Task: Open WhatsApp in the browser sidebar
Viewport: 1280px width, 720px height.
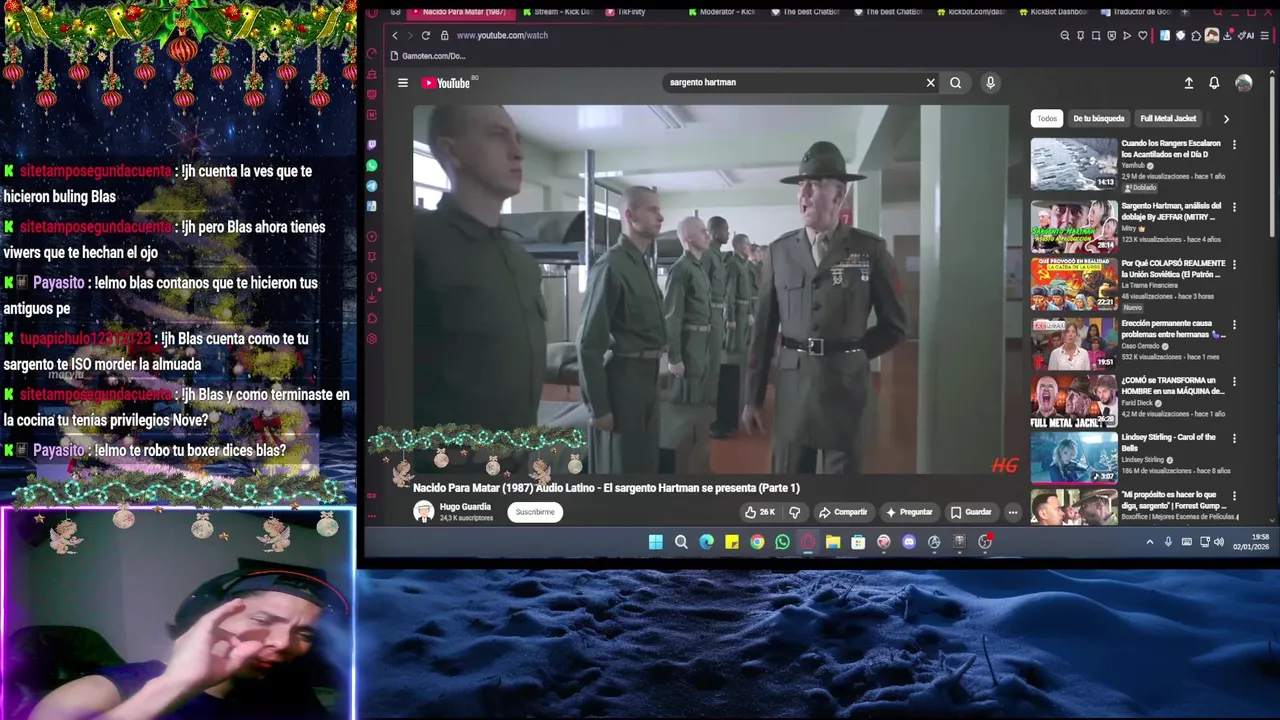Action: tap(372, 165)
